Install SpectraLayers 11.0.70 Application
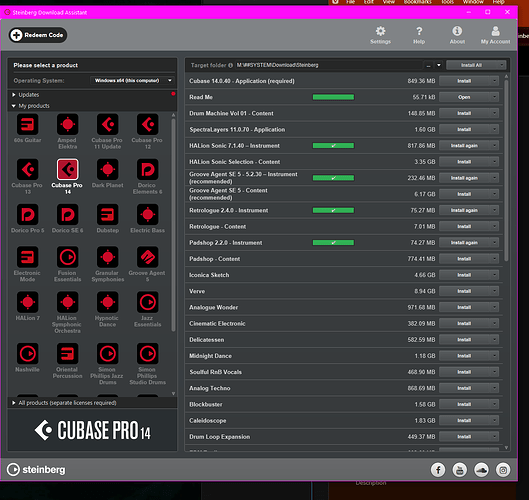 pyautogui.click(x=464, y=130)
